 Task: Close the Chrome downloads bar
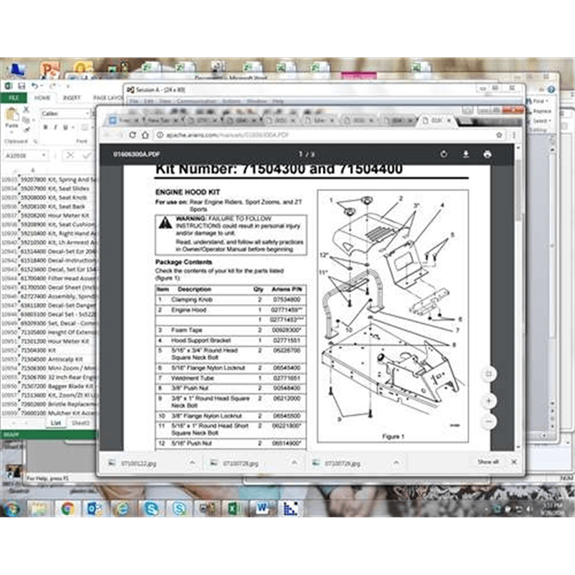[514, 462]
